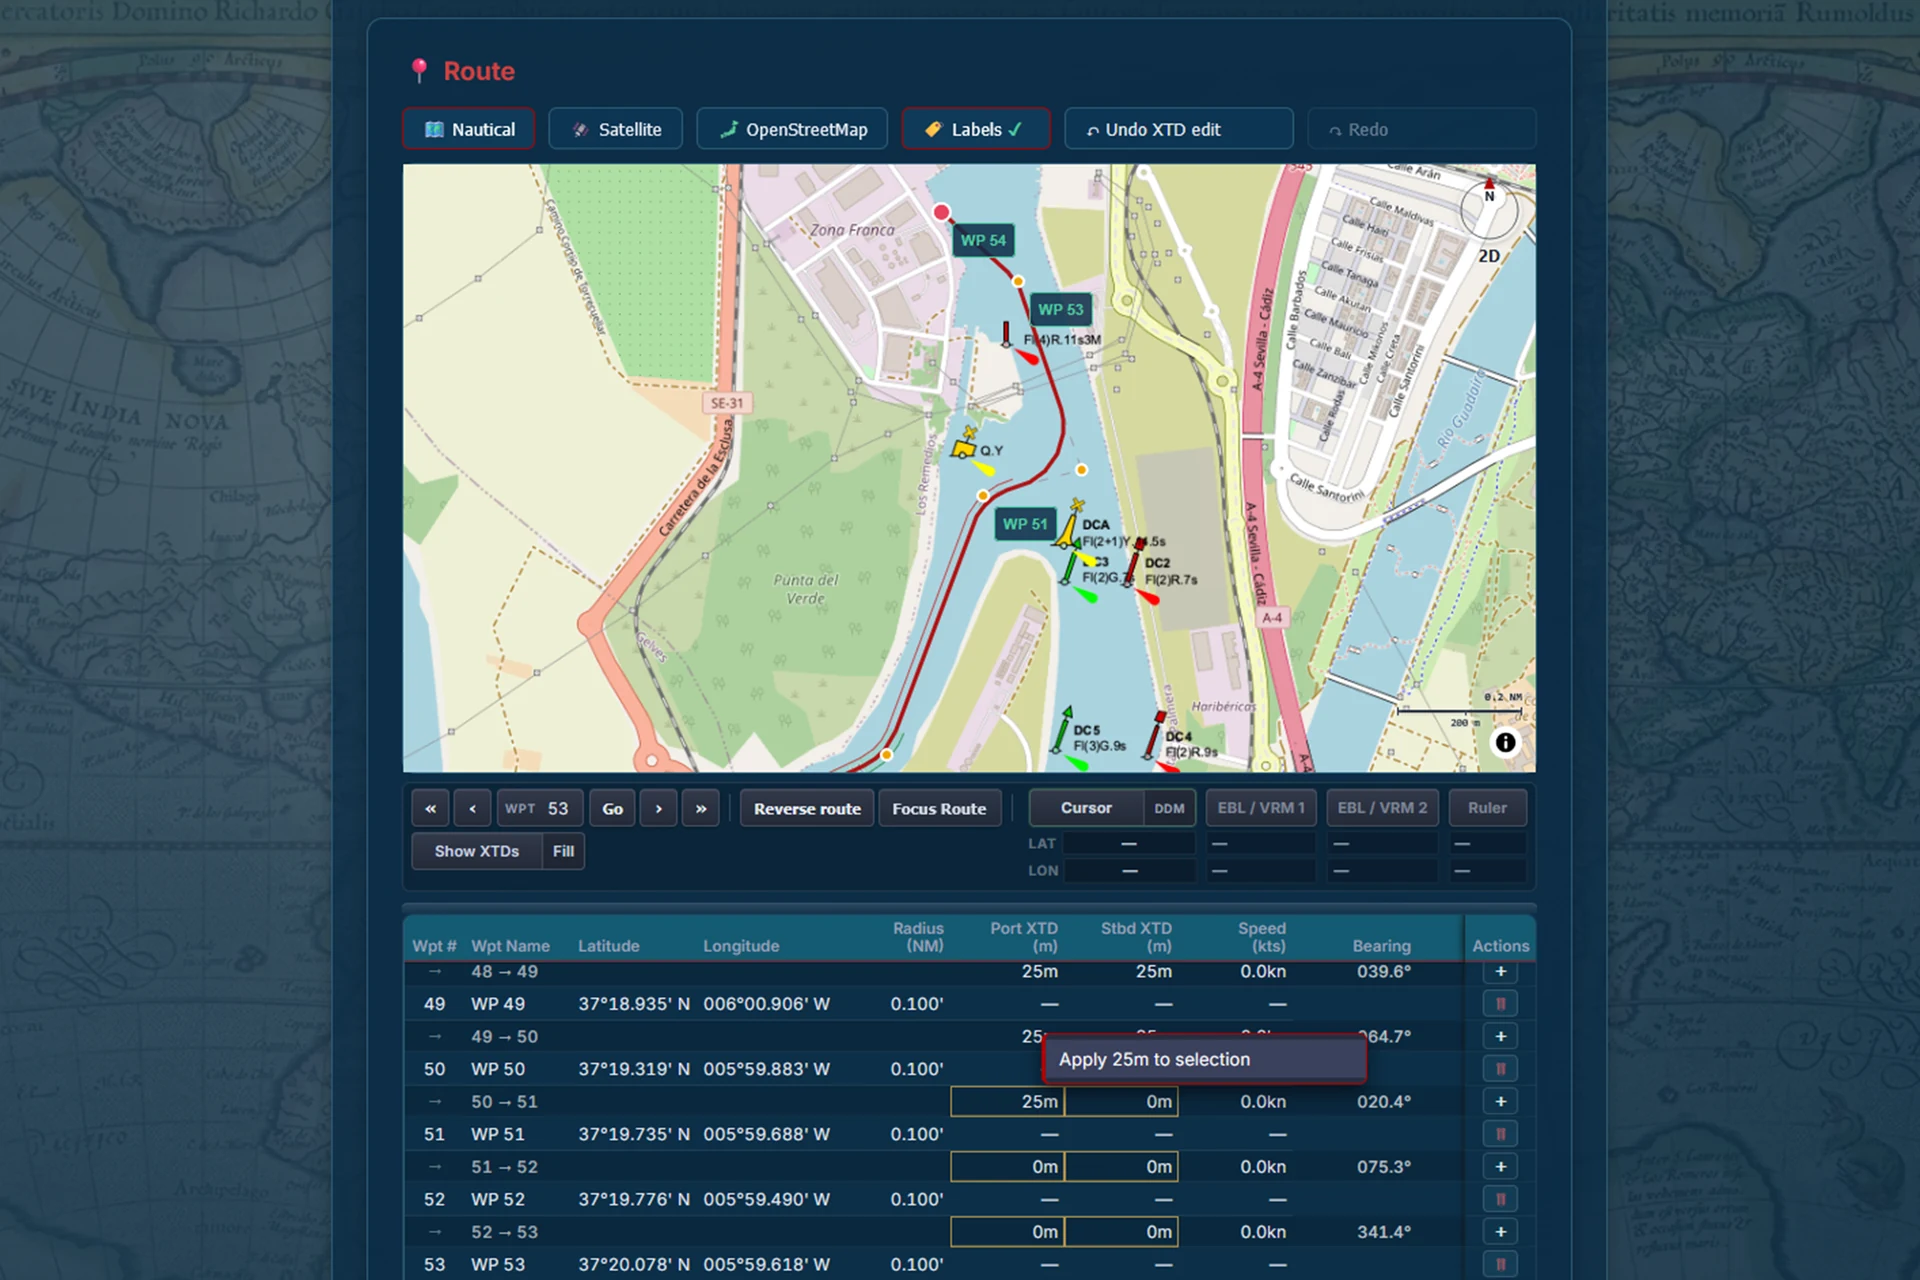
Task: Click the WP 51 map label
Action: [x=1025, y=524]
